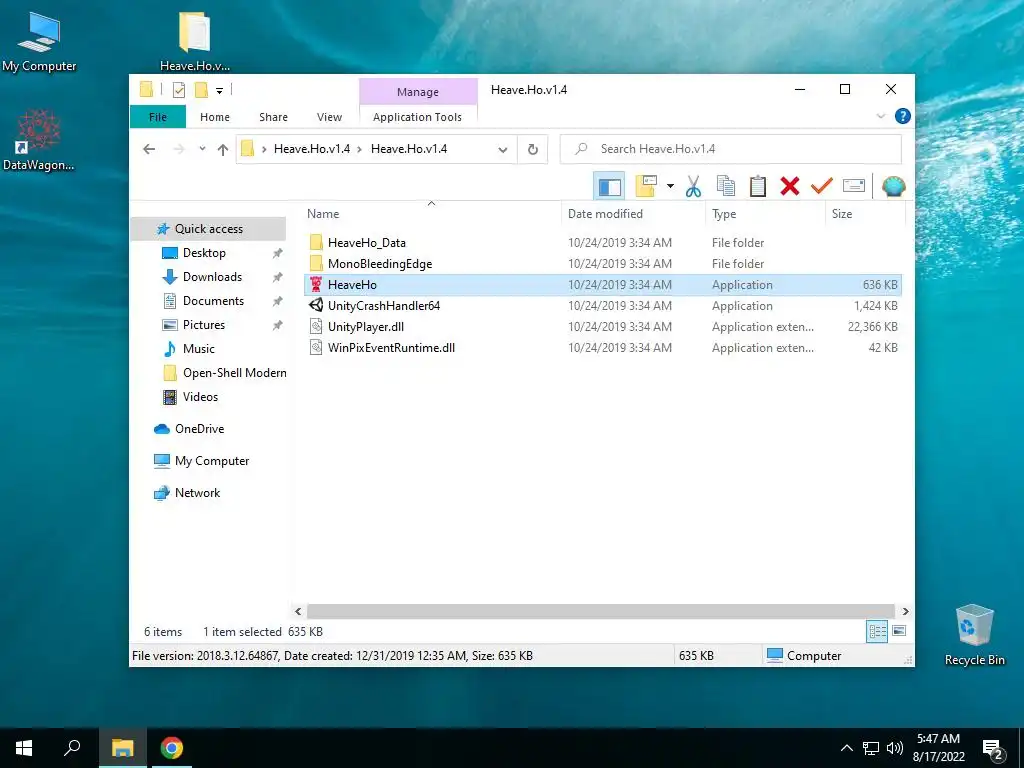Click the properties quick access icon in title bar

coord(178,89)
